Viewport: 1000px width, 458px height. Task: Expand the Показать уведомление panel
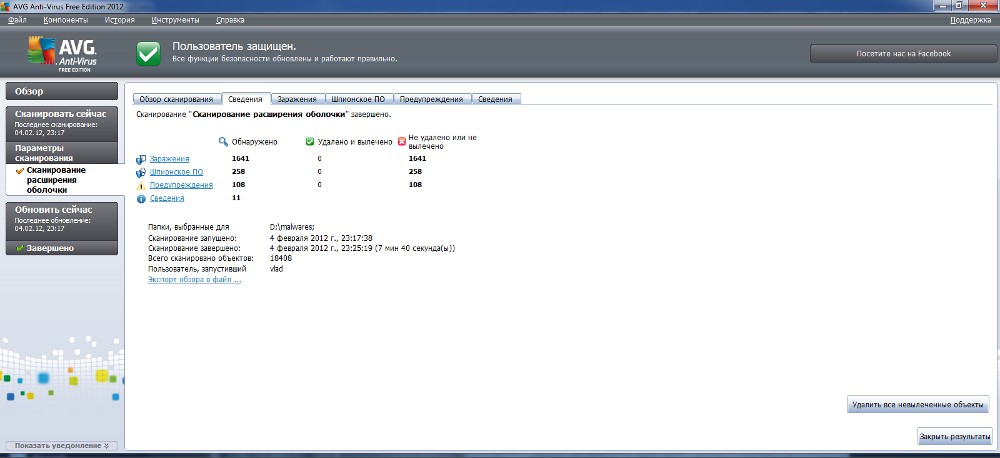point(62,445)
